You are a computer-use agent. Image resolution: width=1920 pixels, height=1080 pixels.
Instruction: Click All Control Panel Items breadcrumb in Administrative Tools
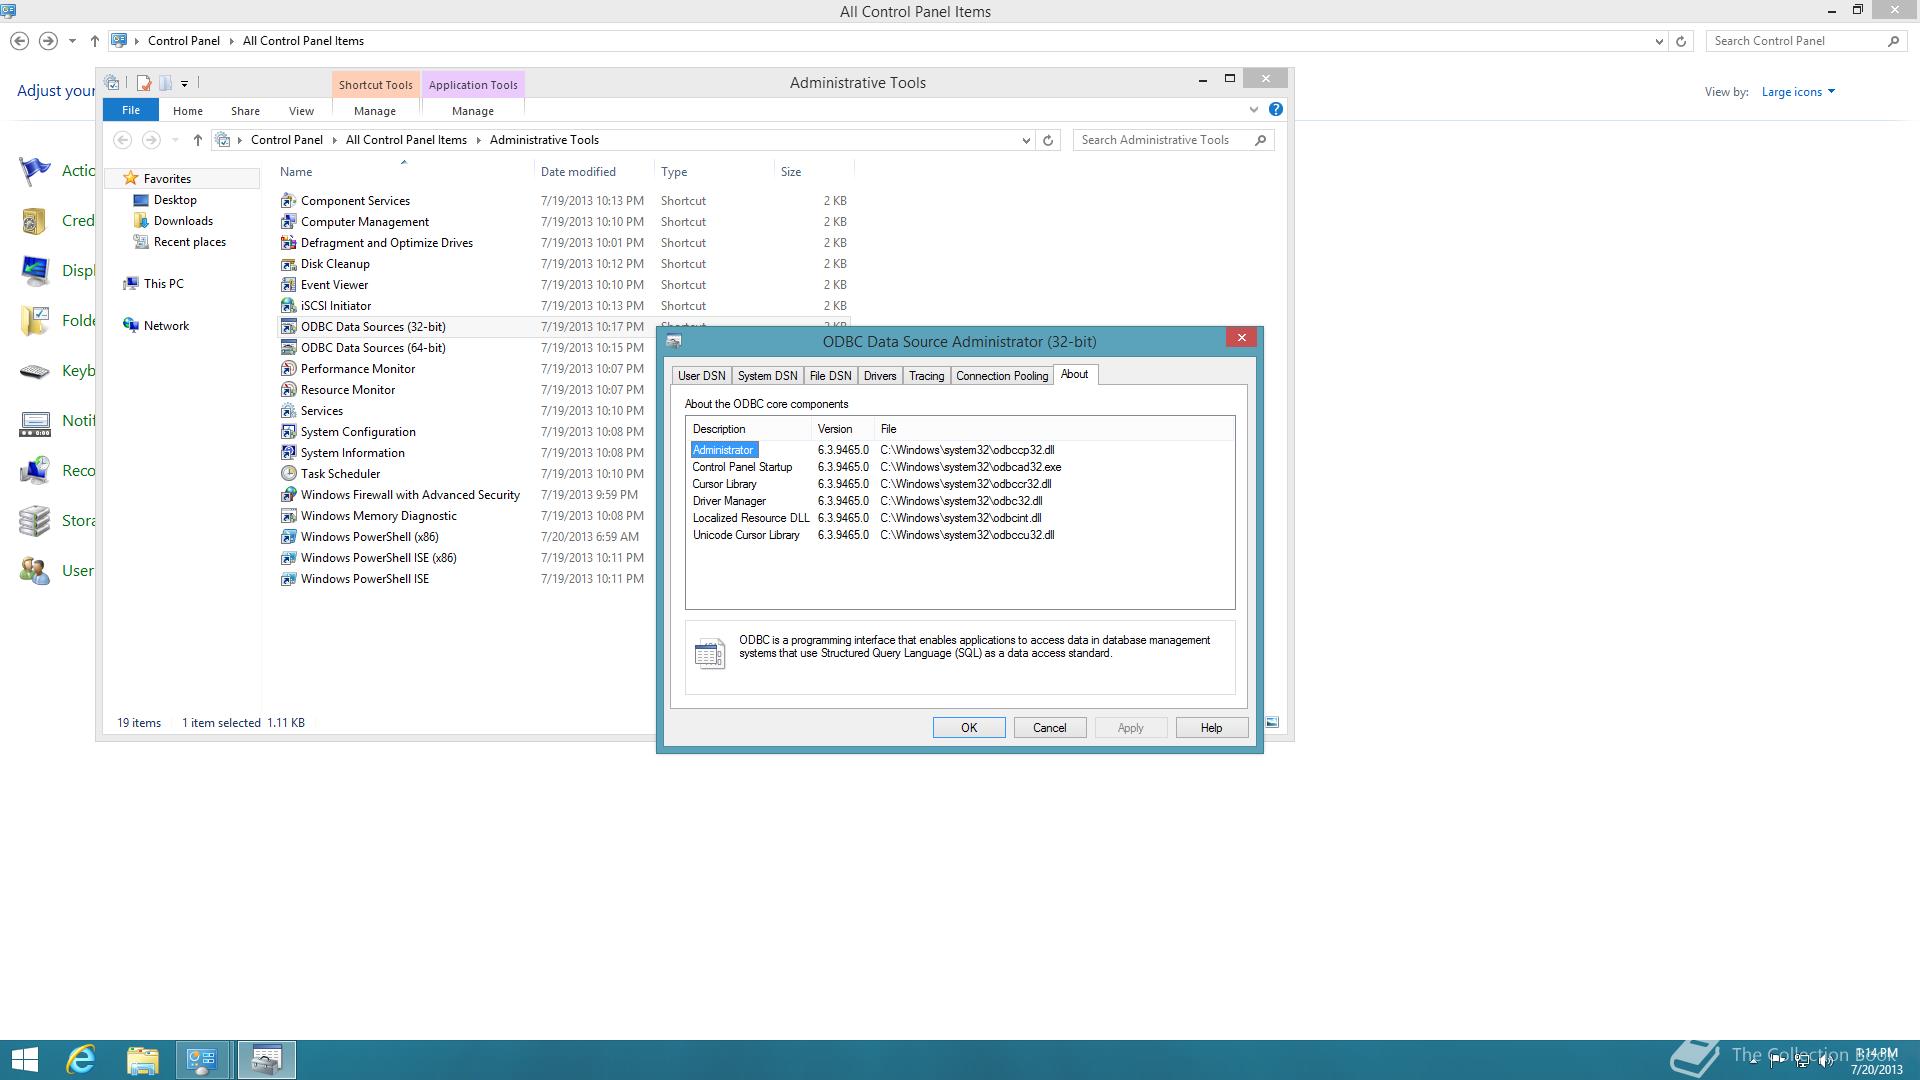[x=406, y=140]
